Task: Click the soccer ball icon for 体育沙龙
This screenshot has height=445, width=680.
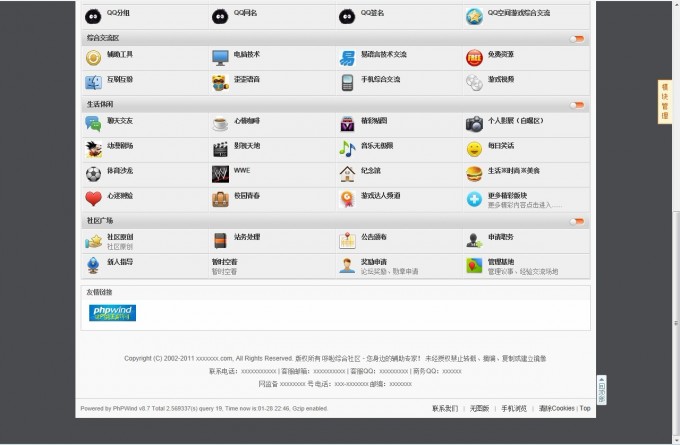Action: click(93, 174)
